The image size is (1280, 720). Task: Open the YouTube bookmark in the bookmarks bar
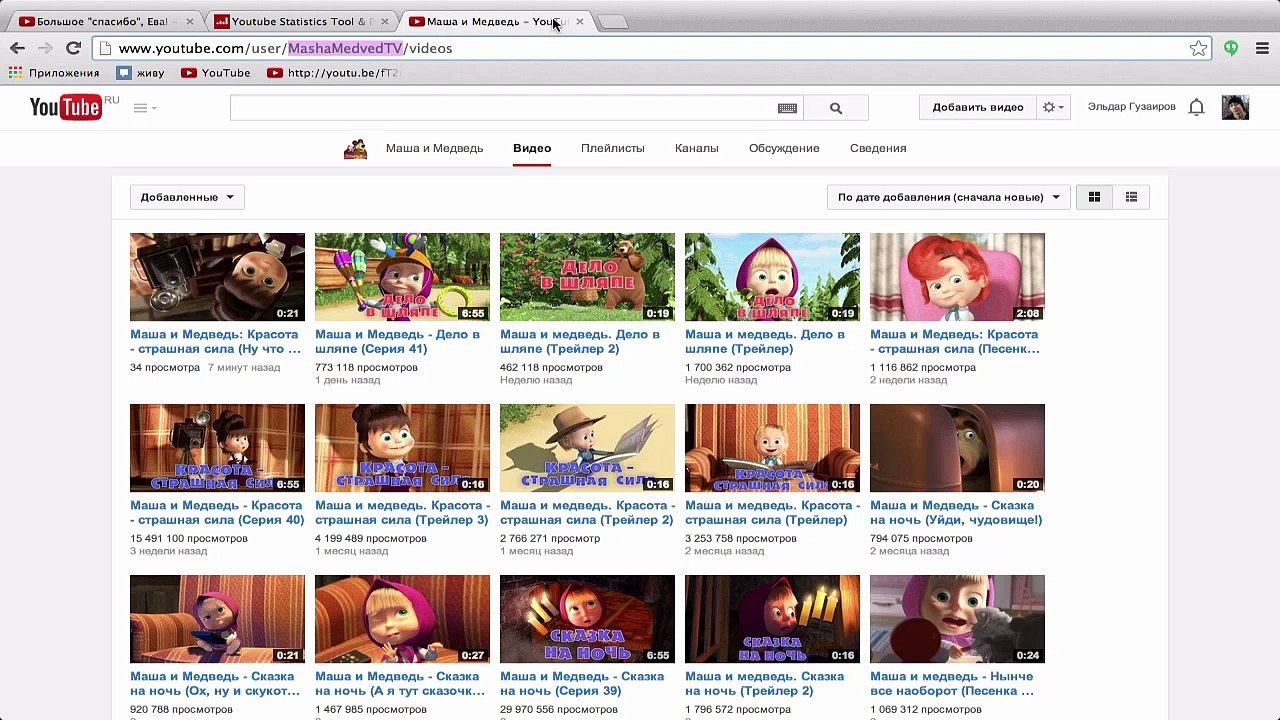pos(216,73)
